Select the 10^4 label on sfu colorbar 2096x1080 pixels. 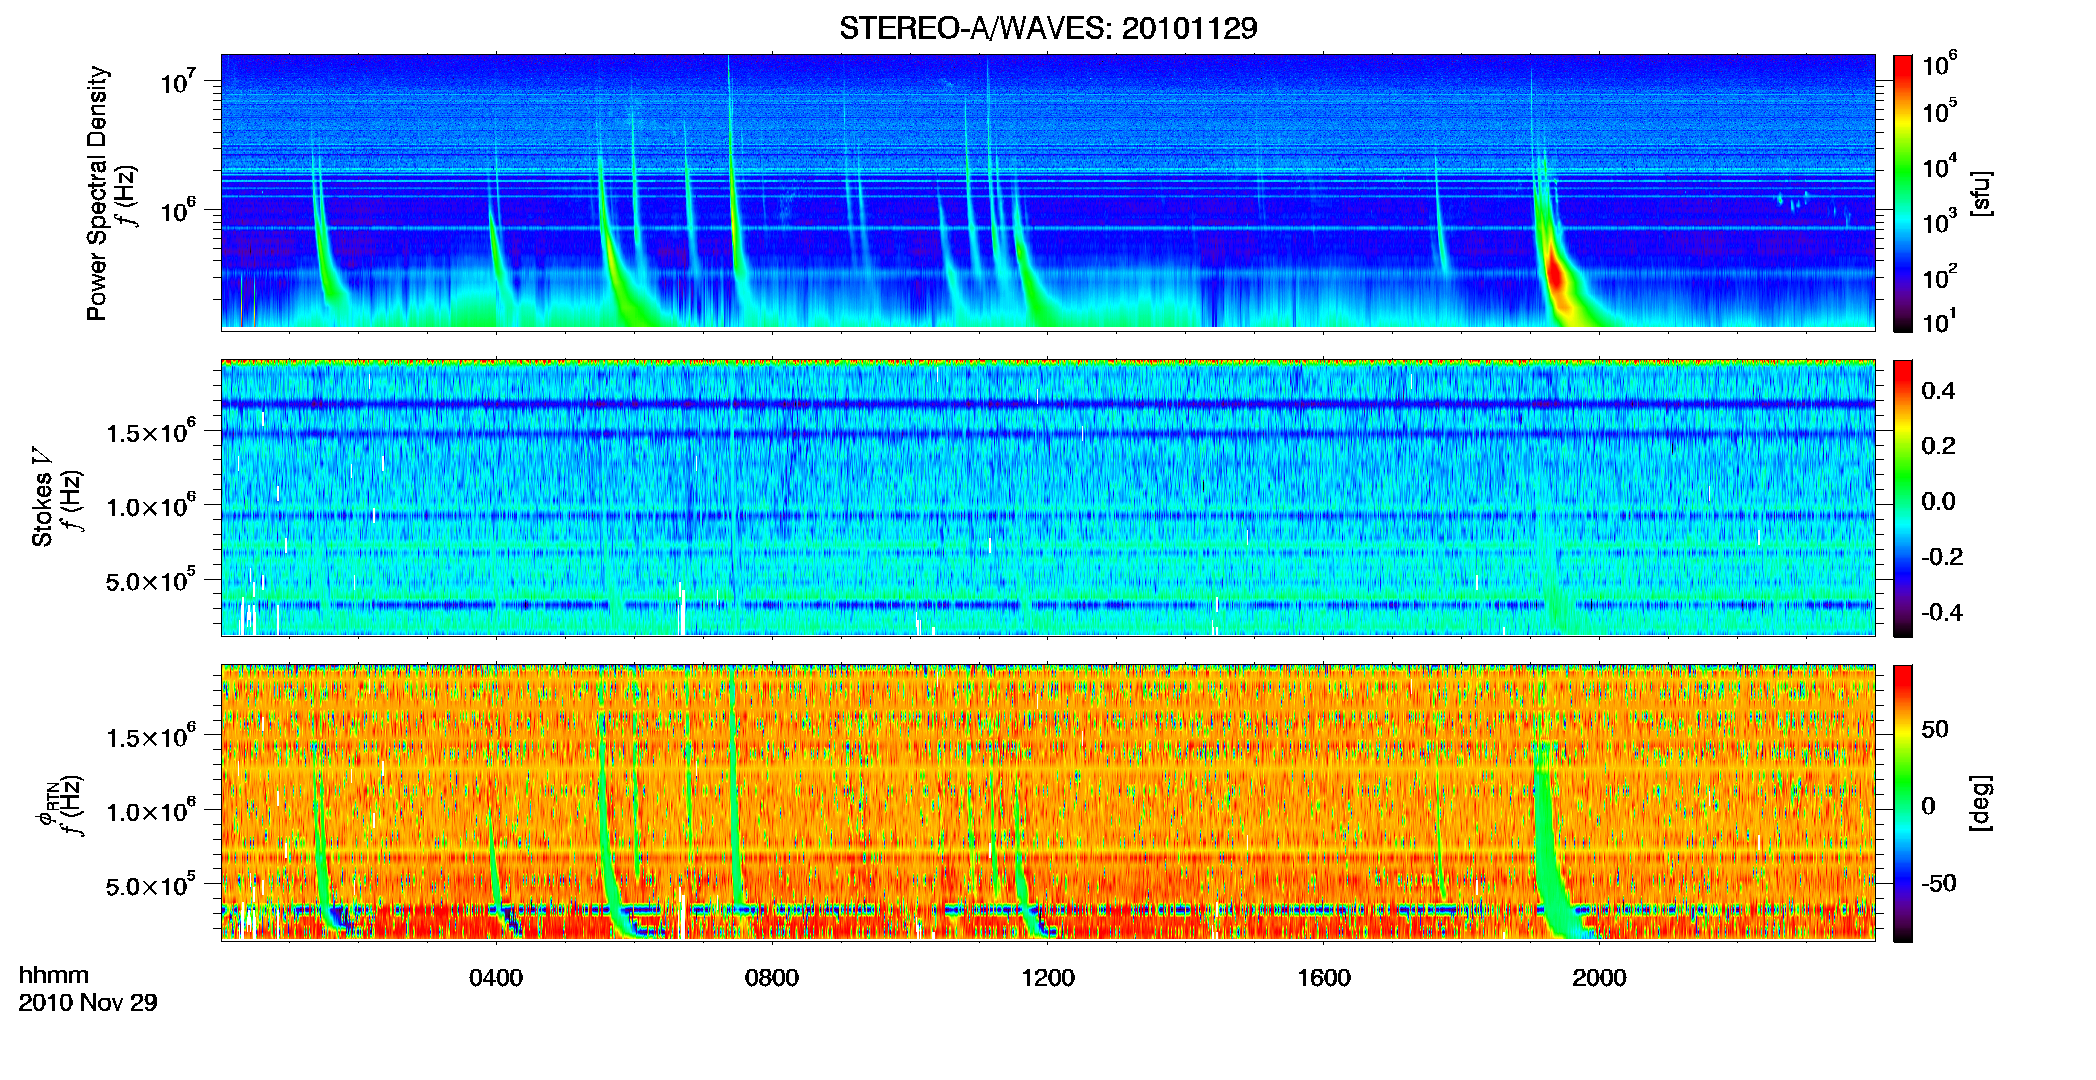(x=1940, y=166)
